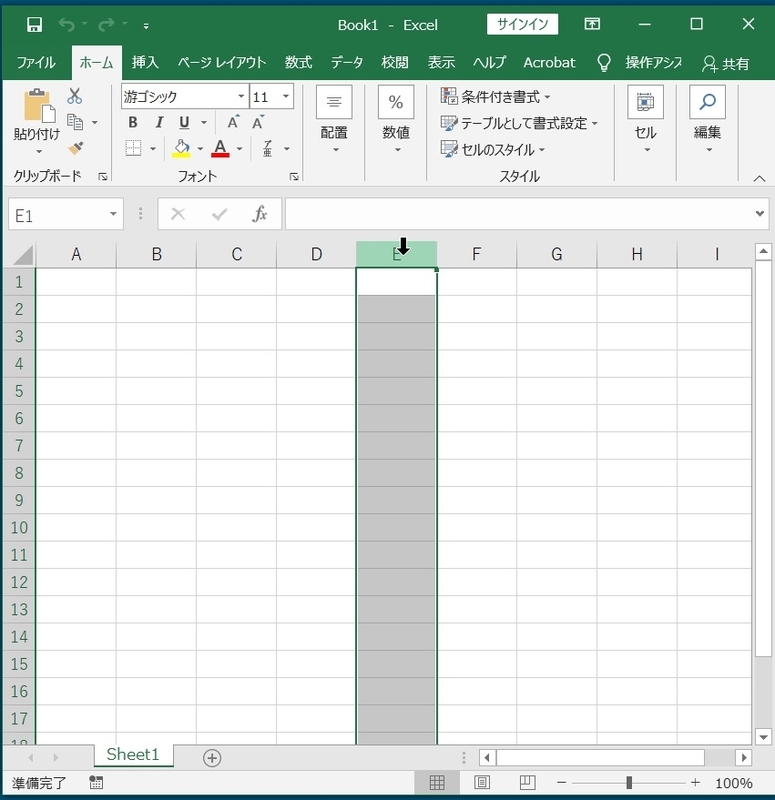Select the column B header

point(156,254)
